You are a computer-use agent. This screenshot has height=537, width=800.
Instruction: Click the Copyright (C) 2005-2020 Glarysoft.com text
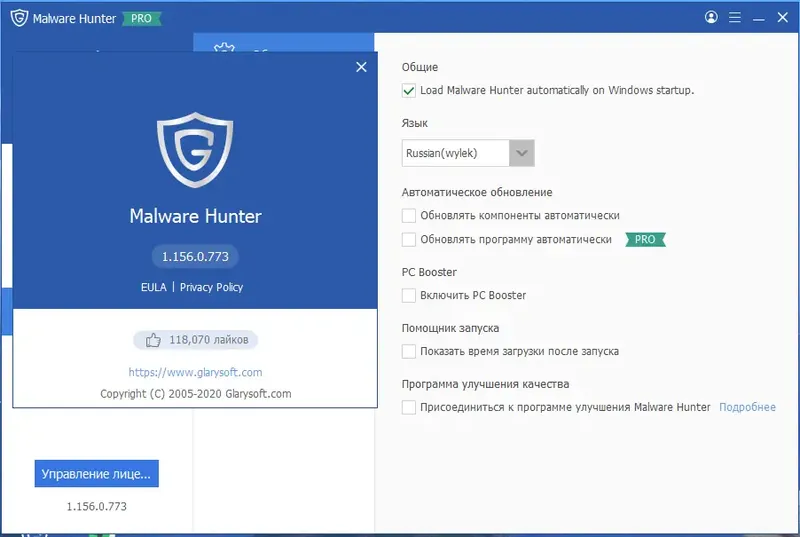195,394
